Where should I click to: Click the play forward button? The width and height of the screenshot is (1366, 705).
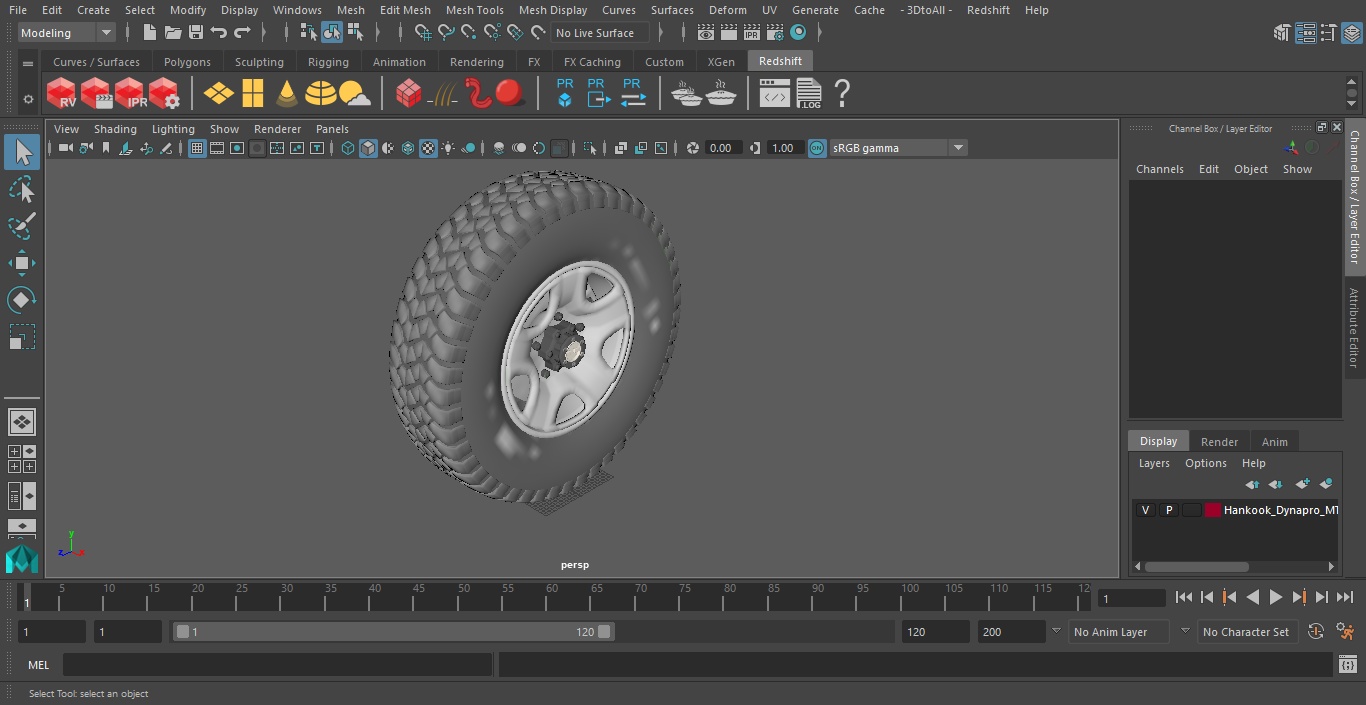point(1275,597)
